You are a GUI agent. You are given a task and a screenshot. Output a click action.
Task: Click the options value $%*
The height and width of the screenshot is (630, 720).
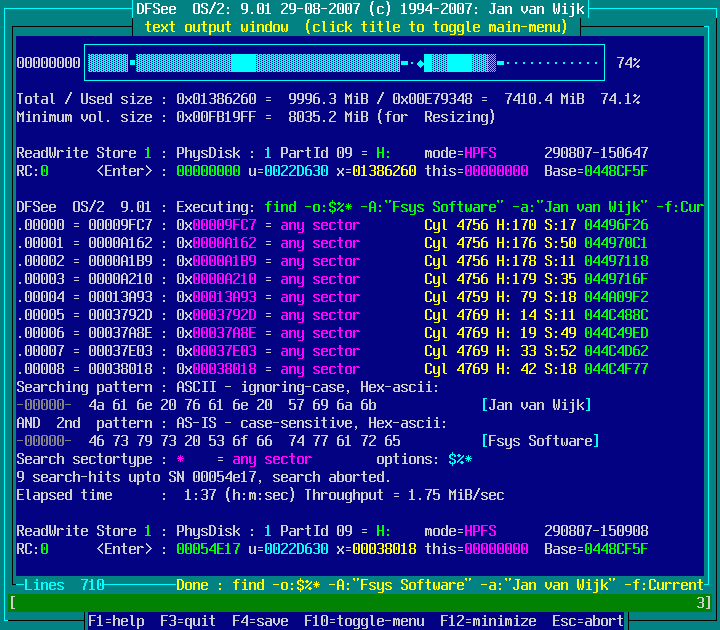460,459
